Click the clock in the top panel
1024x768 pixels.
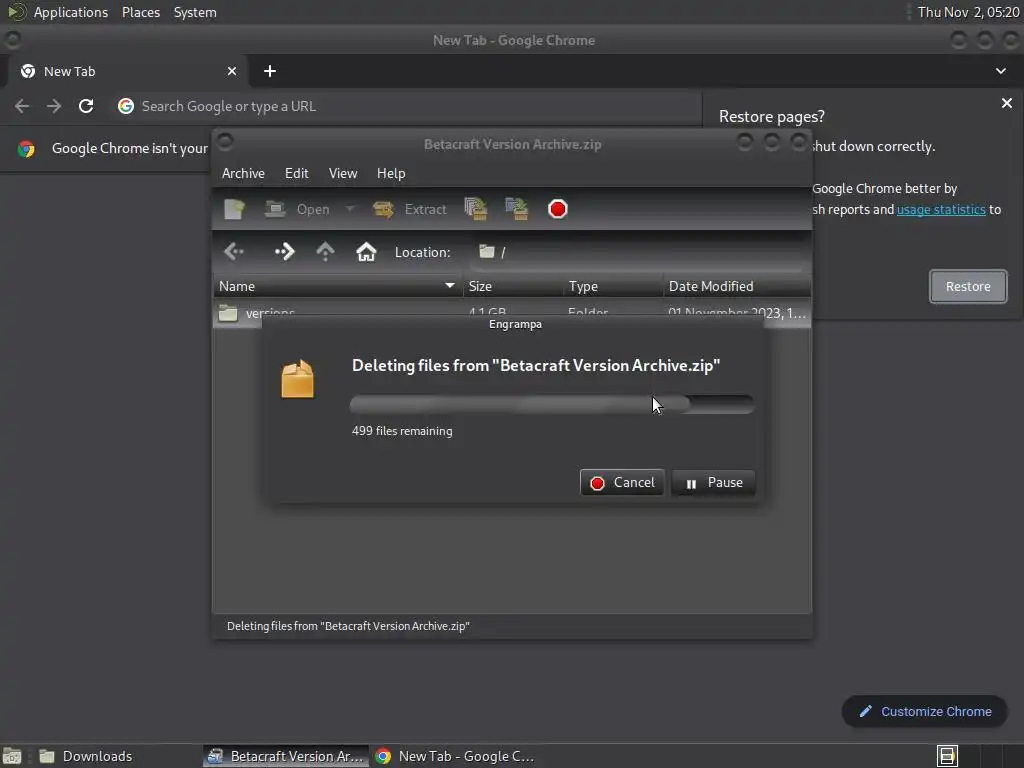[968, 12]
